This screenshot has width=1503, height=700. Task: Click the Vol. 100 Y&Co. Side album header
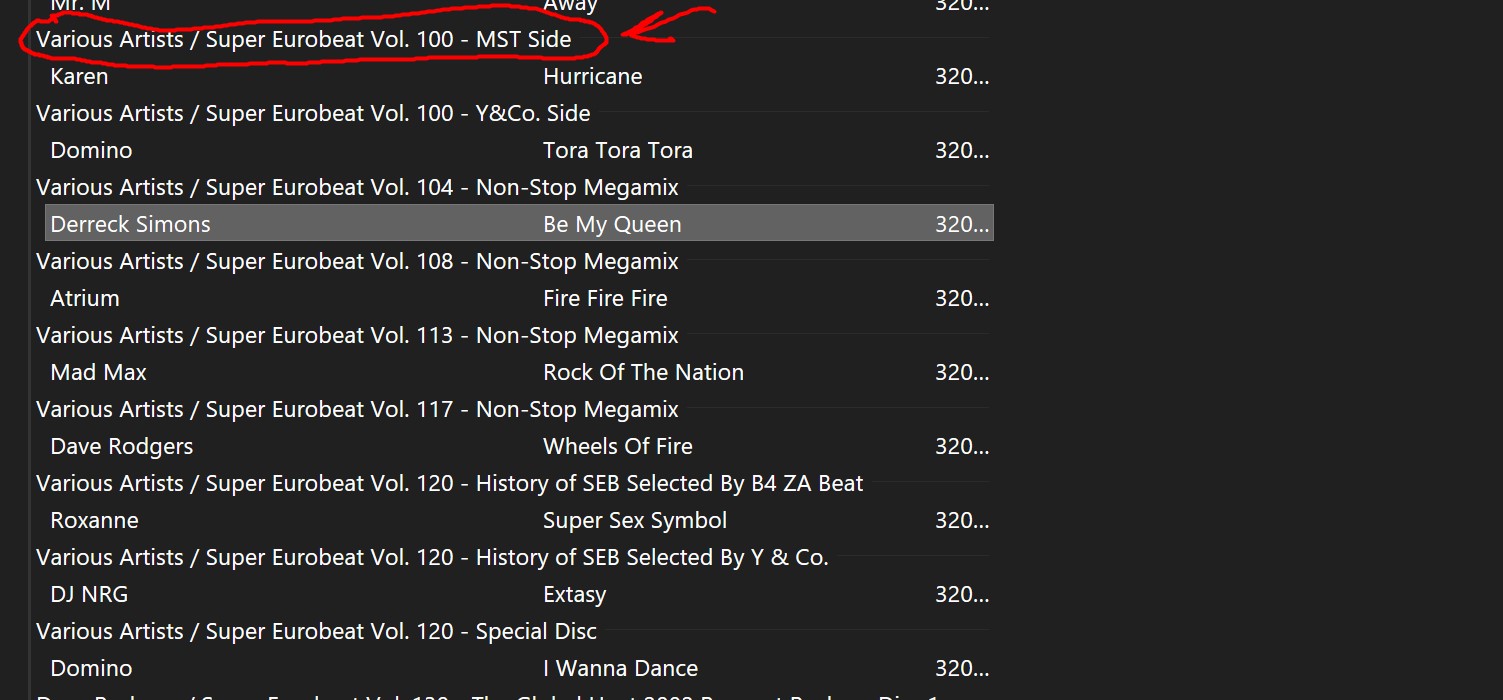(313, 114)
